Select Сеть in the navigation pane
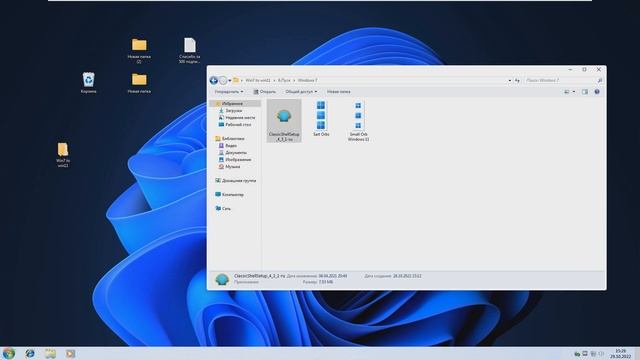Viewport: 640px width, 360px height. click(223, 209)
